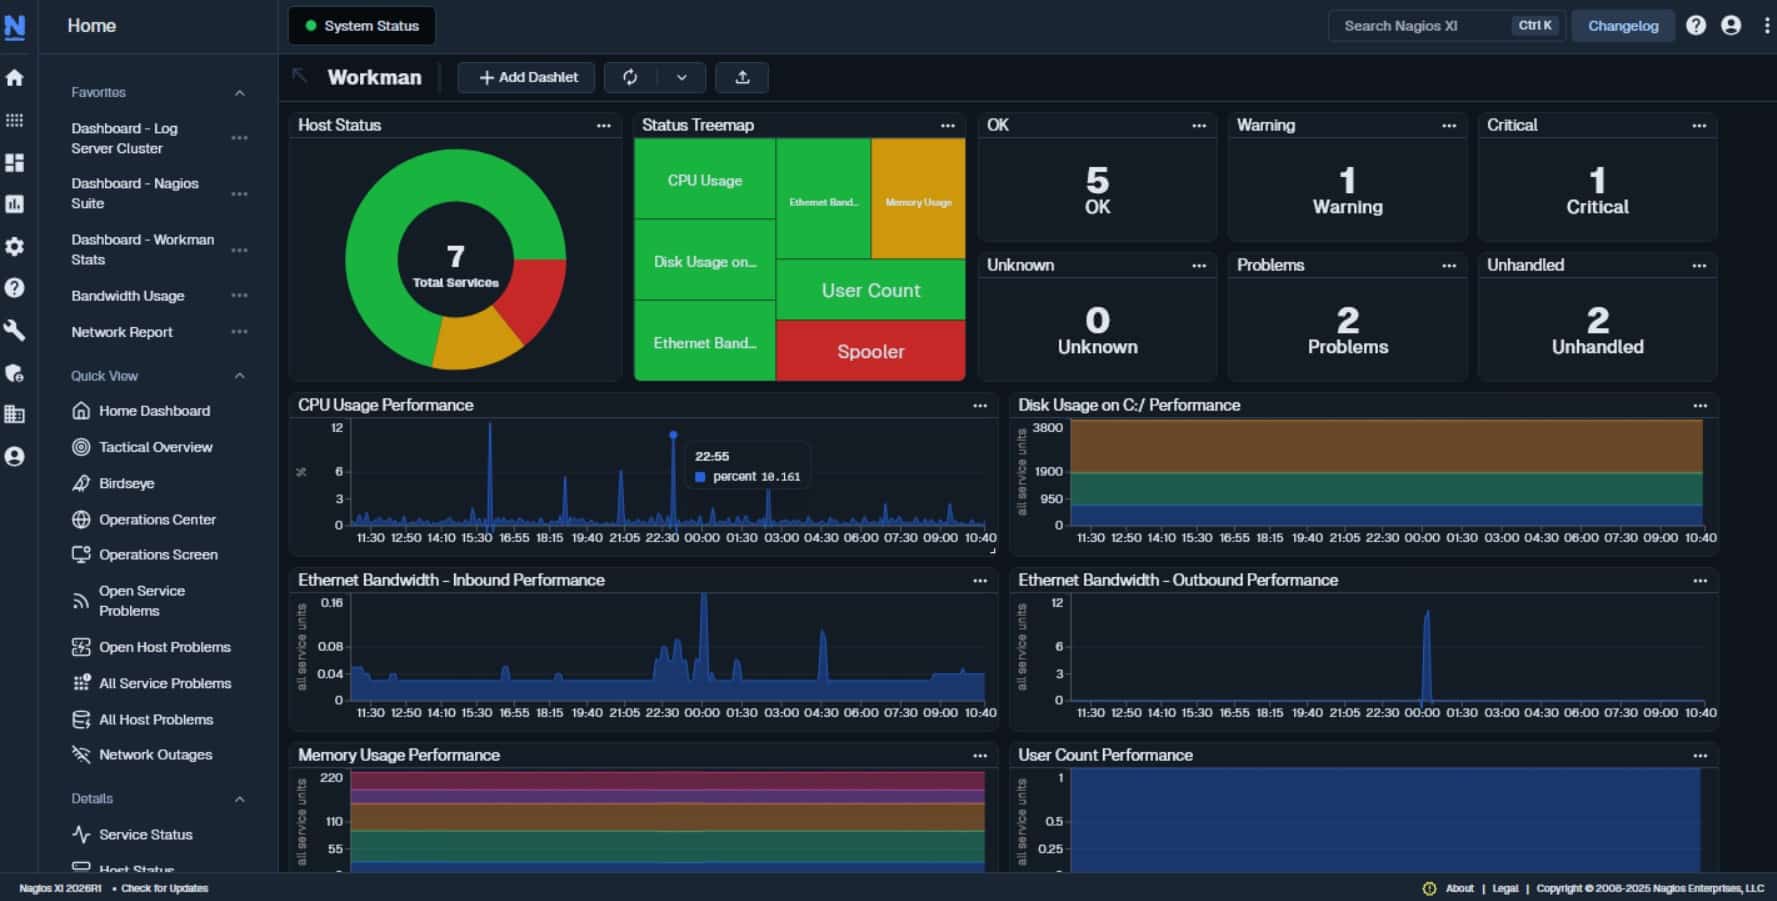Refresh the dashboard using the circular arrow icon
Screen dimensions: 1777x901
pos(629,77)
